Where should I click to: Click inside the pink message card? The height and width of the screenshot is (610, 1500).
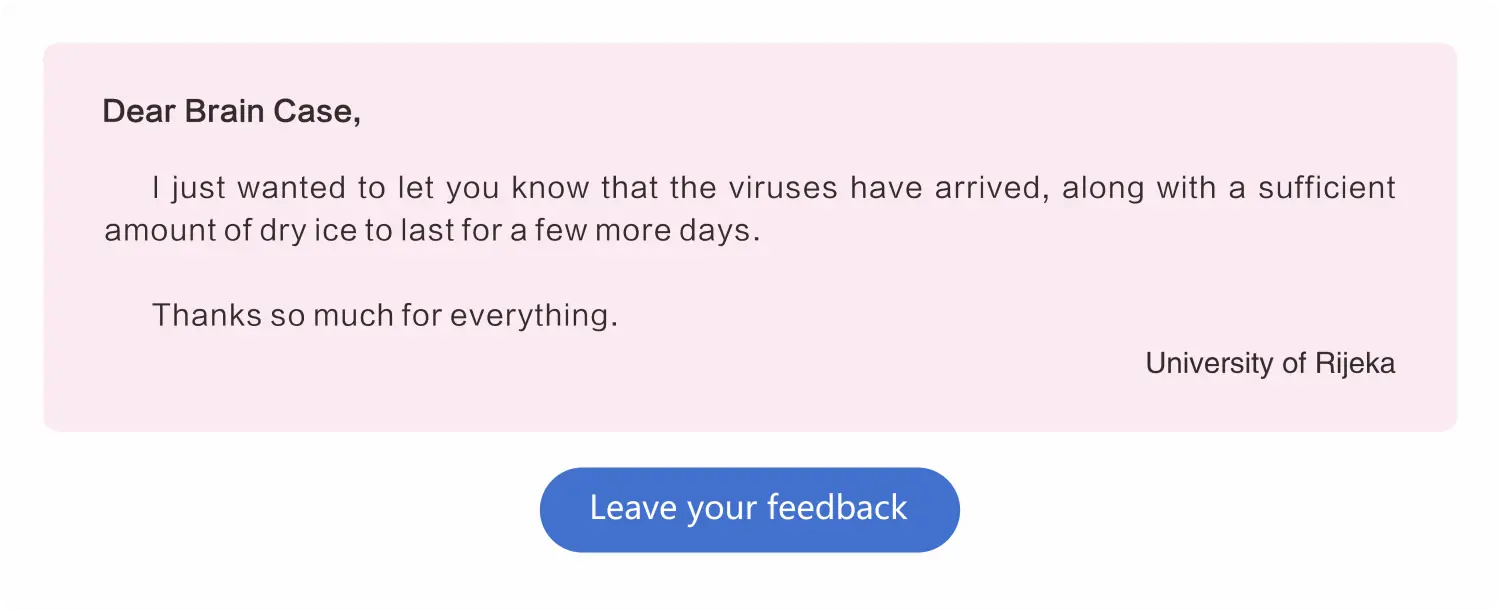[750, 270]
